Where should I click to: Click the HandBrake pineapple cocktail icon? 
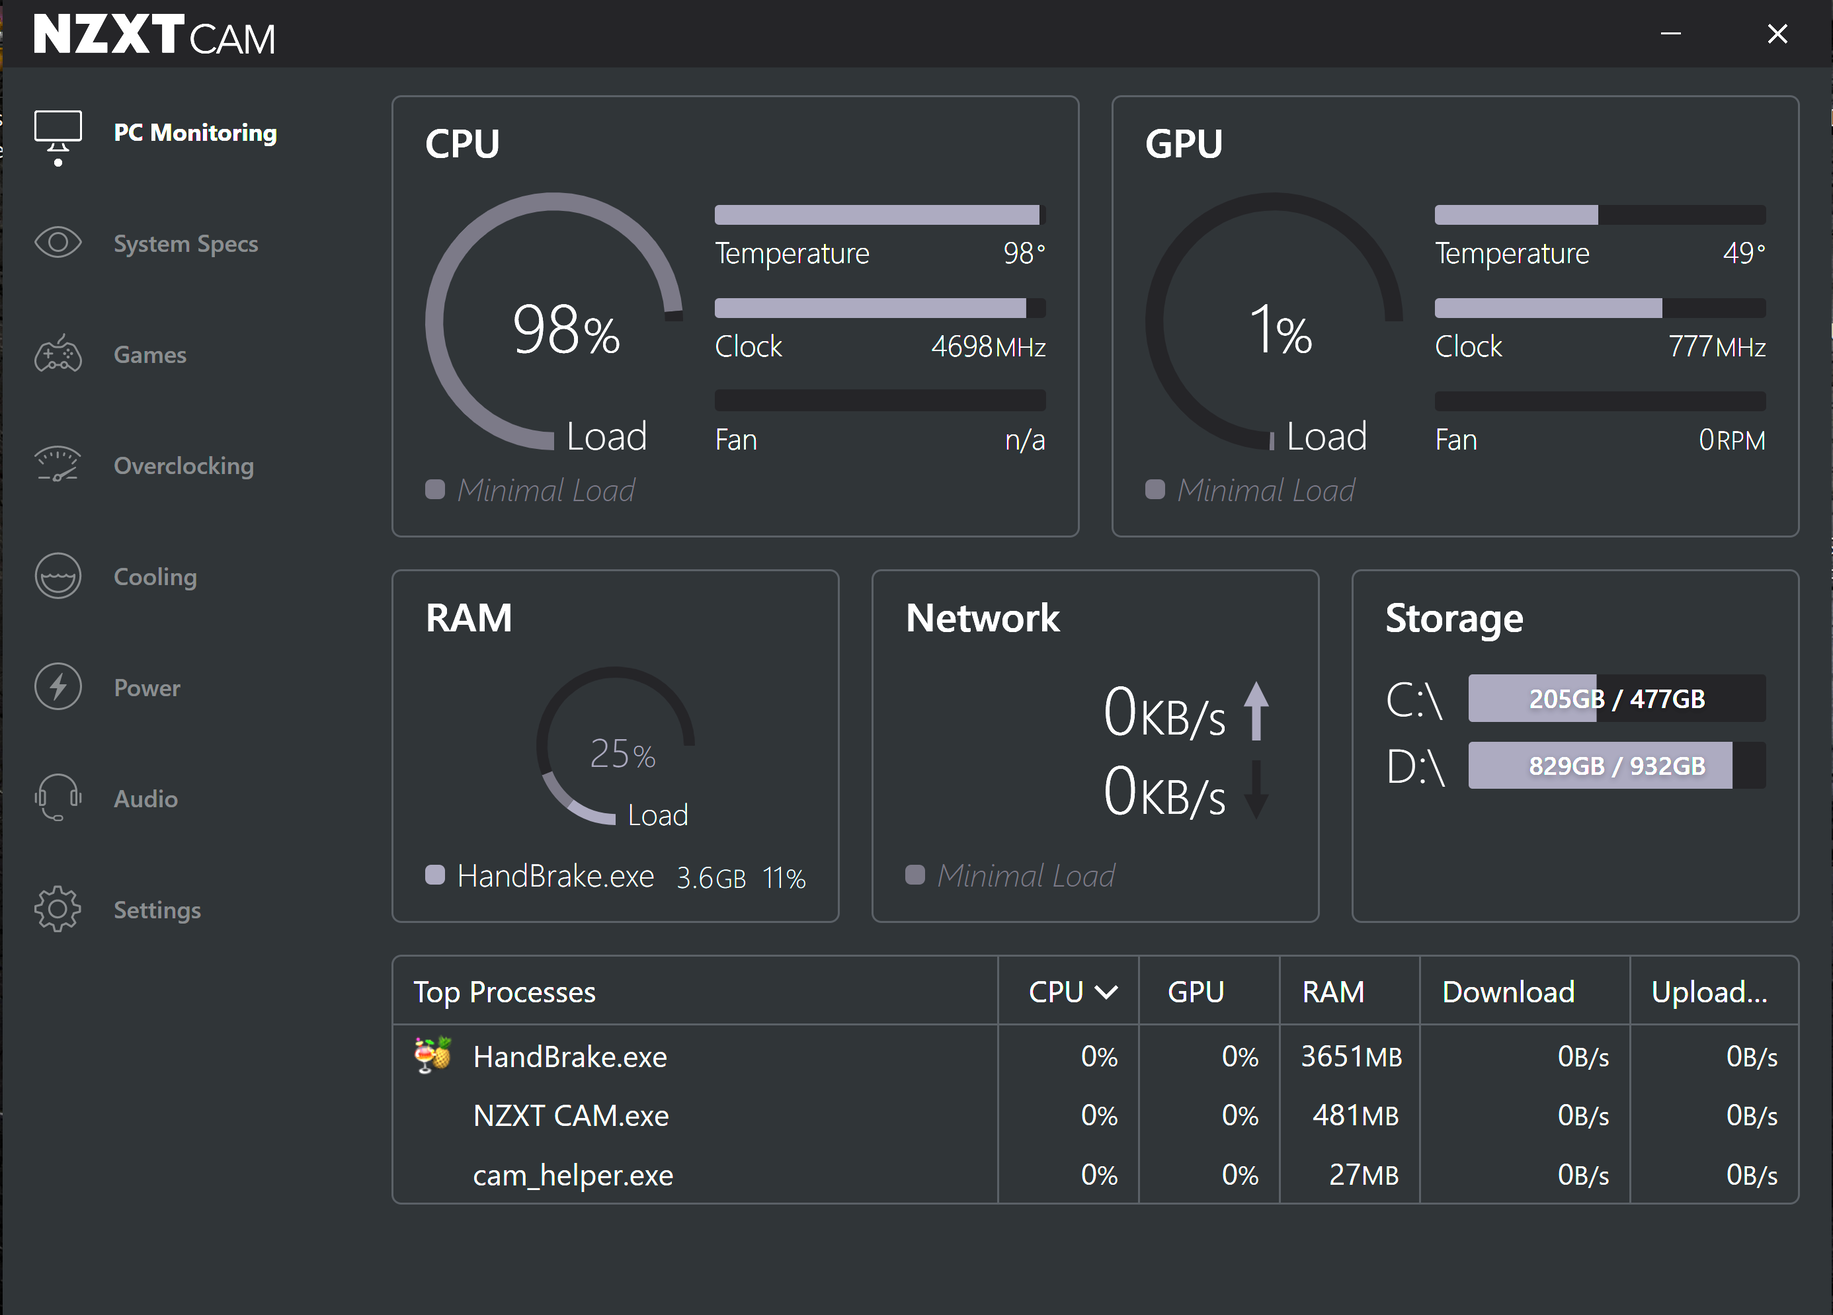click(433, 1055)
